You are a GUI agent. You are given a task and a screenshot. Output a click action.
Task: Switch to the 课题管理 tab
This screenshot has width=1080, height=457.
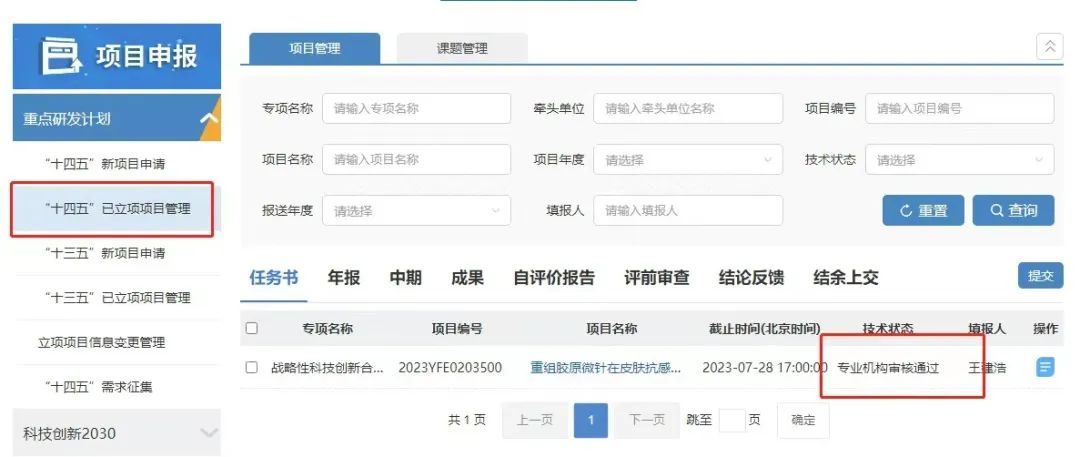[x=462, y=48]
